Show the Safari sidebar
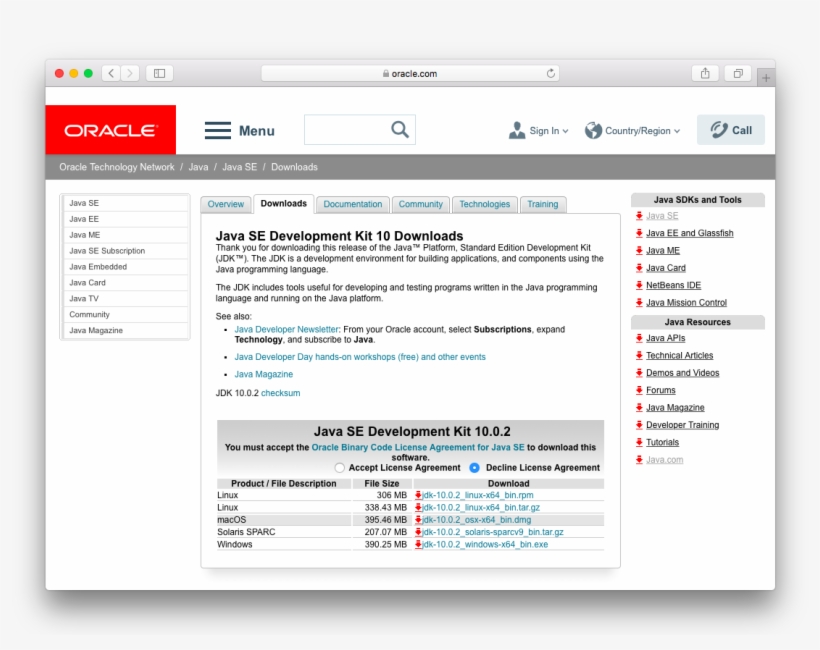Screen dimensions: 820x650 [x=160, y=73]
